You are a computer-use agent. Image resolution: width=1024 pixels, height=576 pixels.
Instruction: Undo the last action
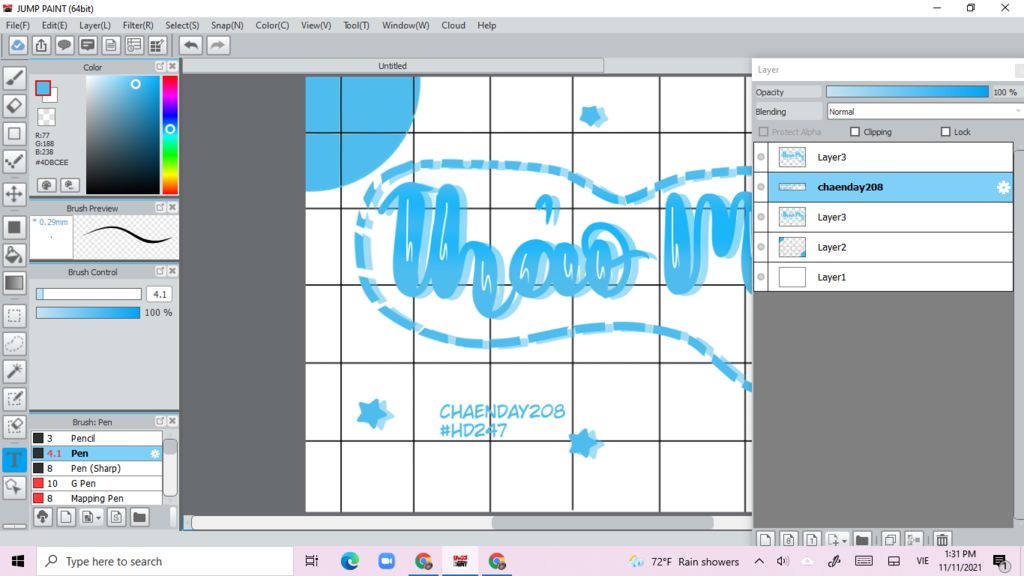(x=191, y=45)
